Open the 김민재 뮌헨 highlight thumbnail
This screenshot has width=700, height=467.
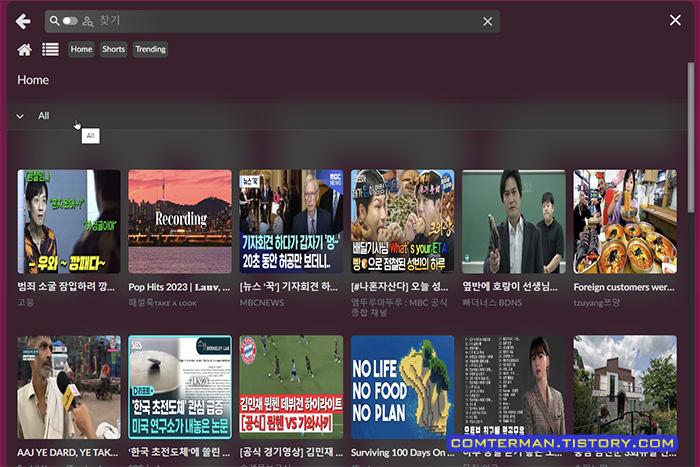tap(291, 387)
